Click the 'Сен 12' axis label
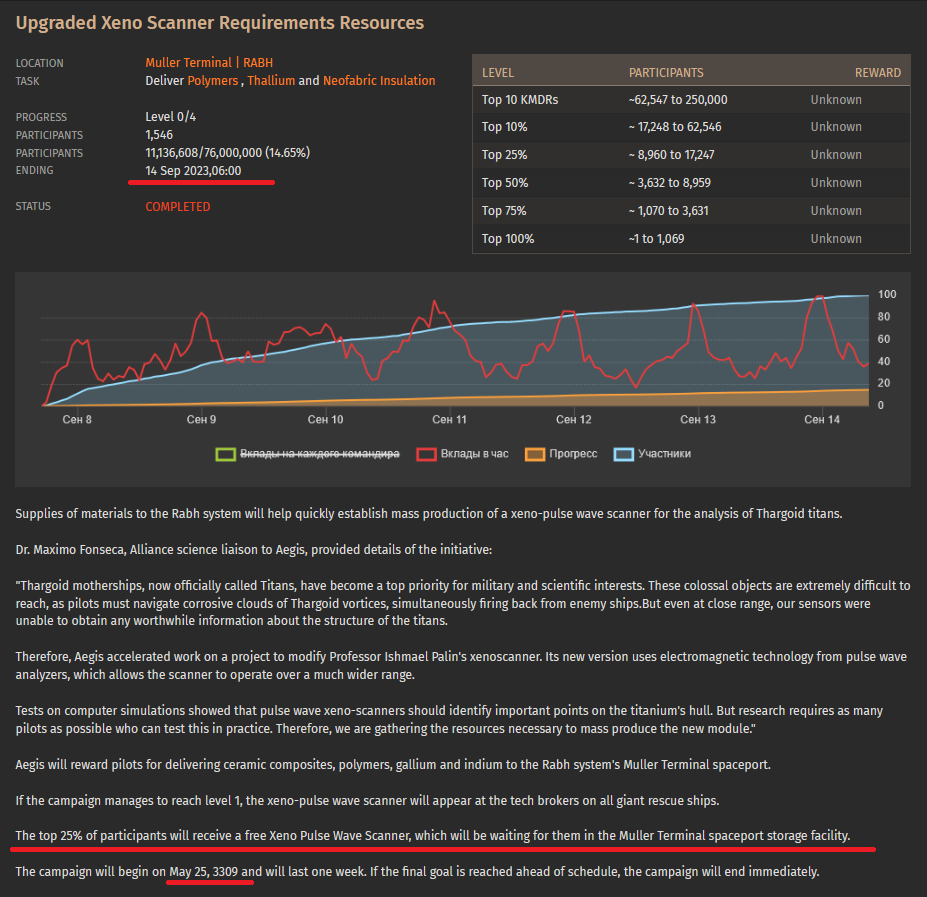 pyautogui.click(x=573, y=419)
